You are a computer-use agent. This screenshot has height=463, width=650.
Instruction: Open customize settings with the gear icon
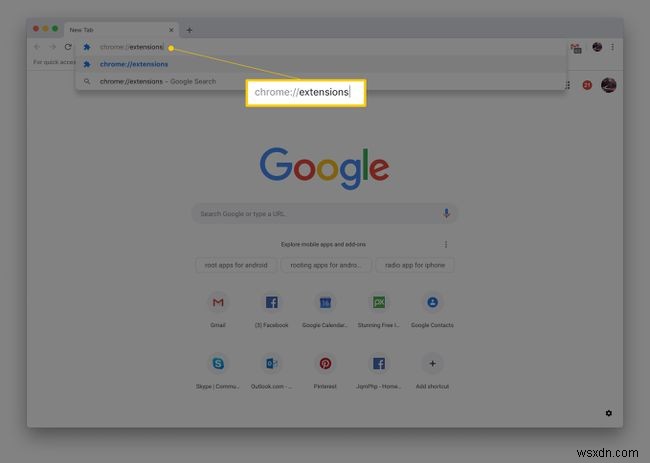609,413
